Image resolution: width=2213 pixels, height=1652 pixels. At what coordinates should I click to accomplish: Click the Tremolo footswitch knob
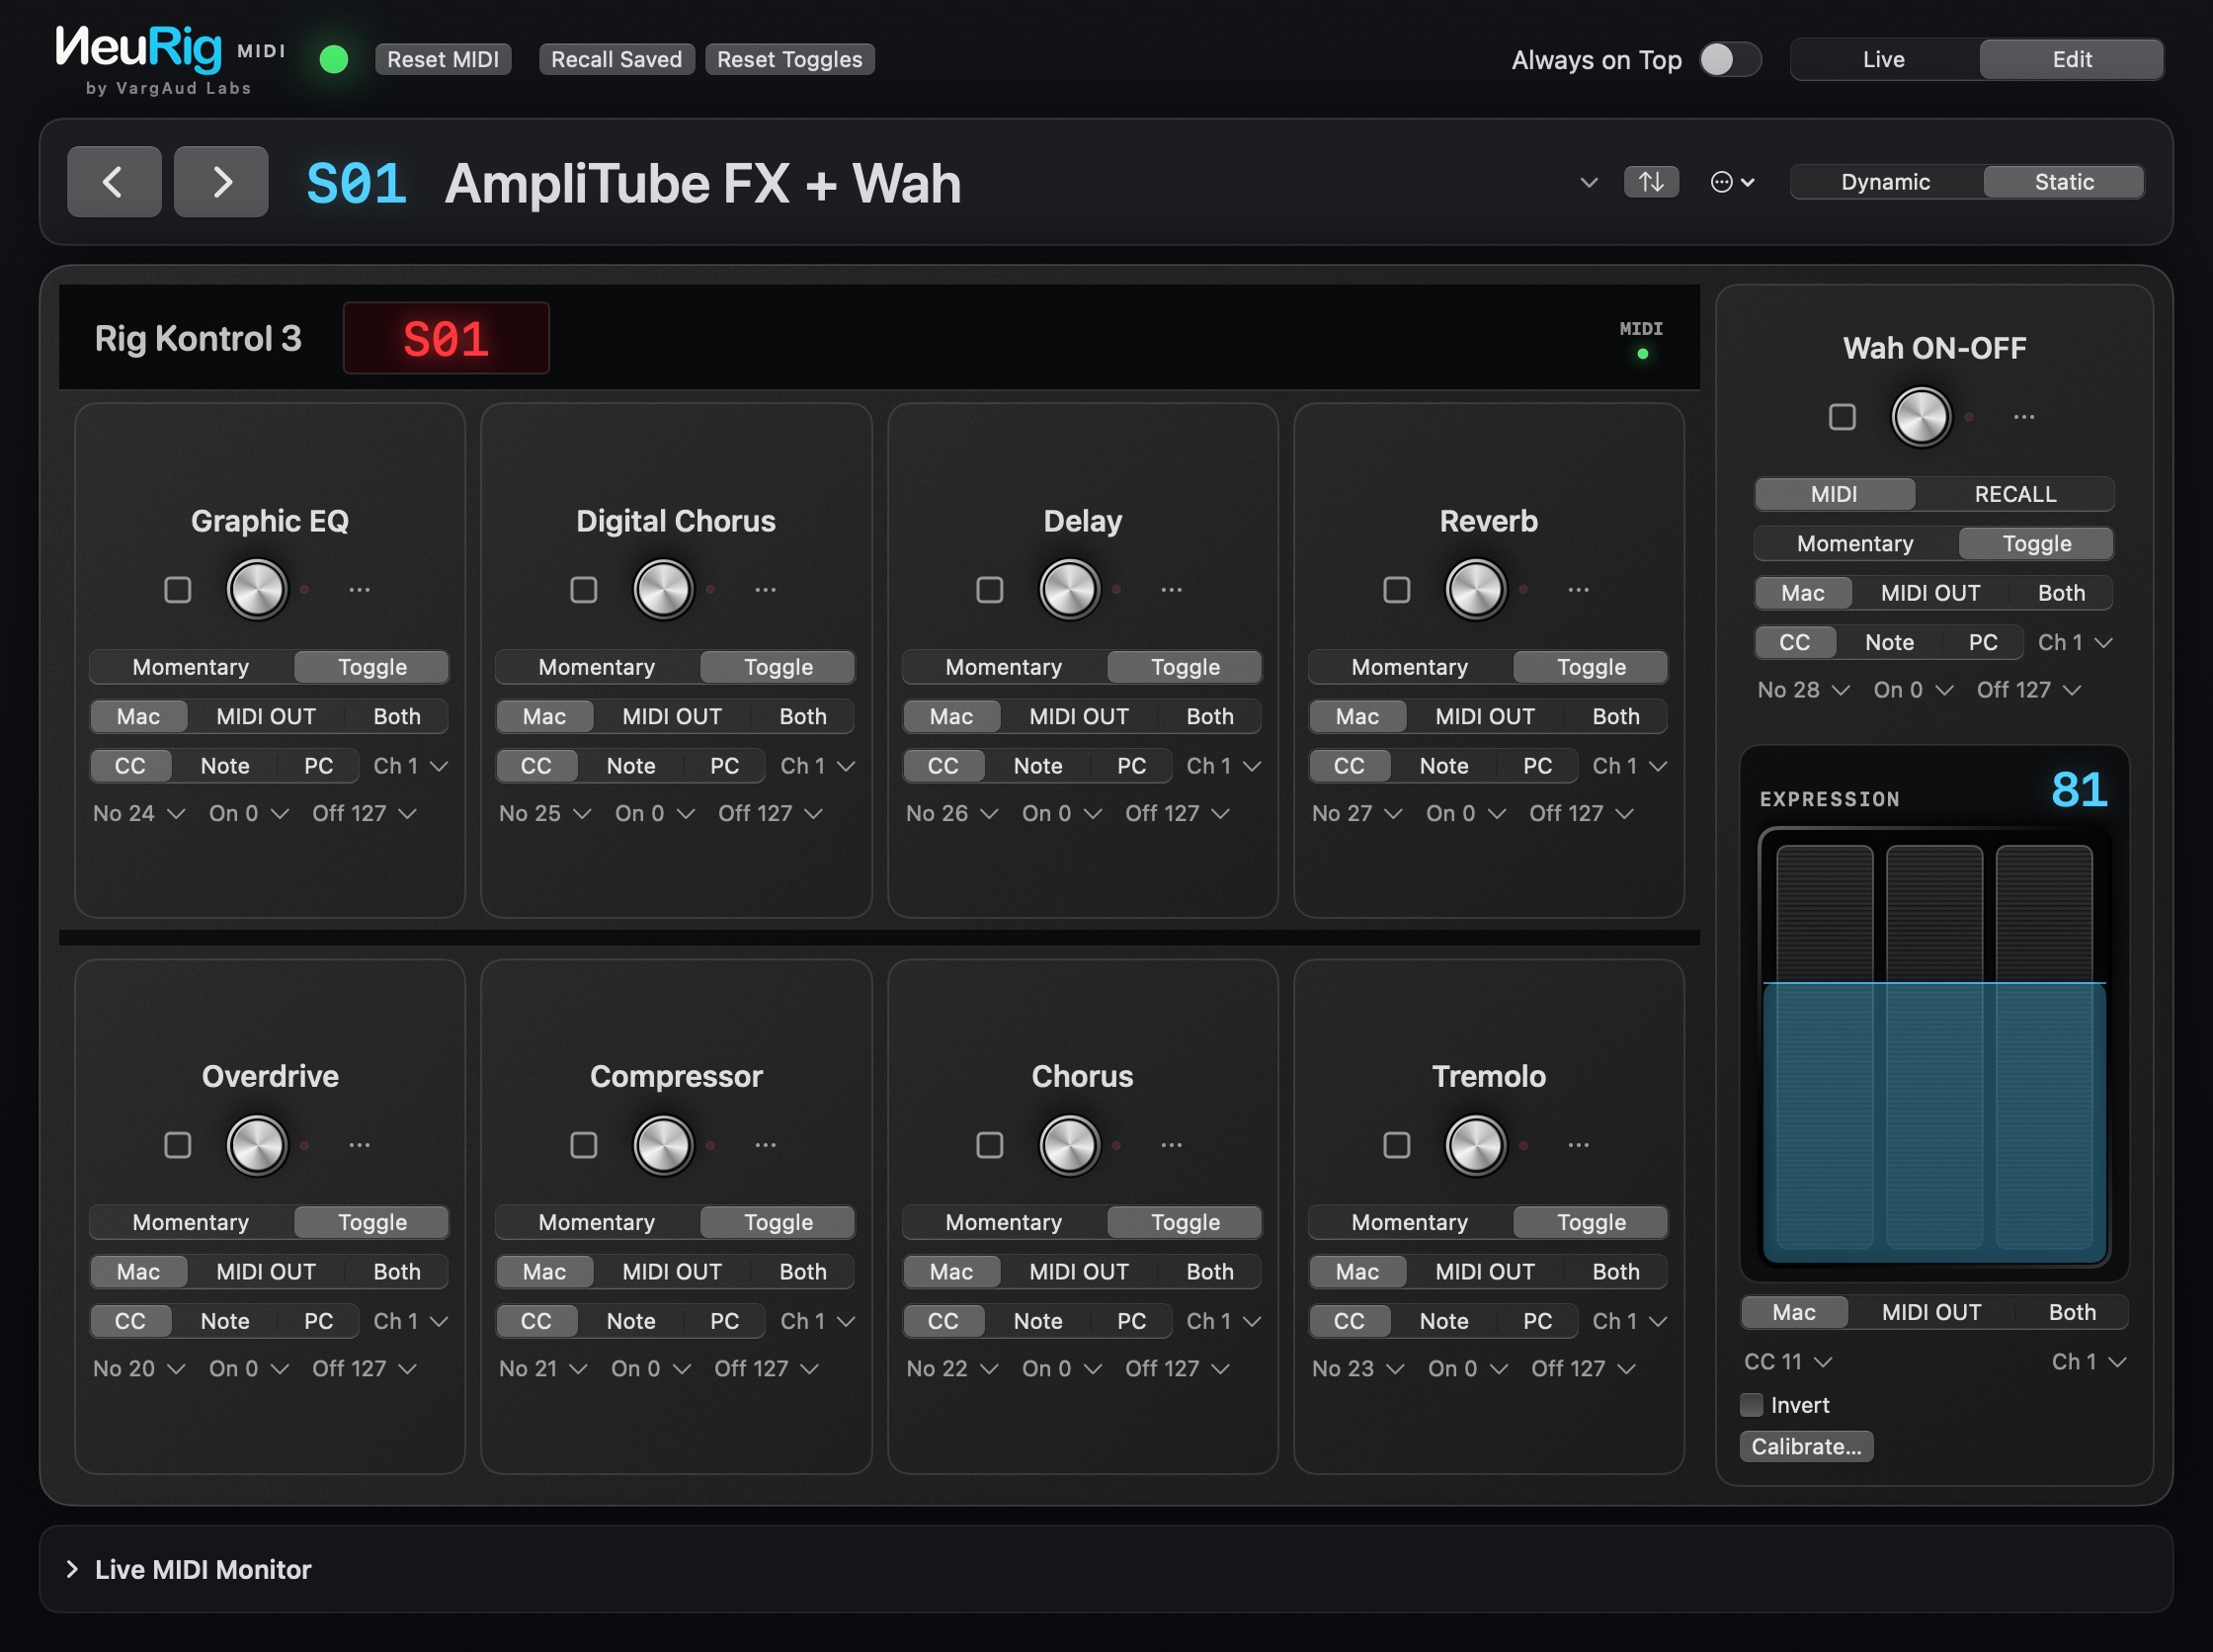coord(1476,1144)
